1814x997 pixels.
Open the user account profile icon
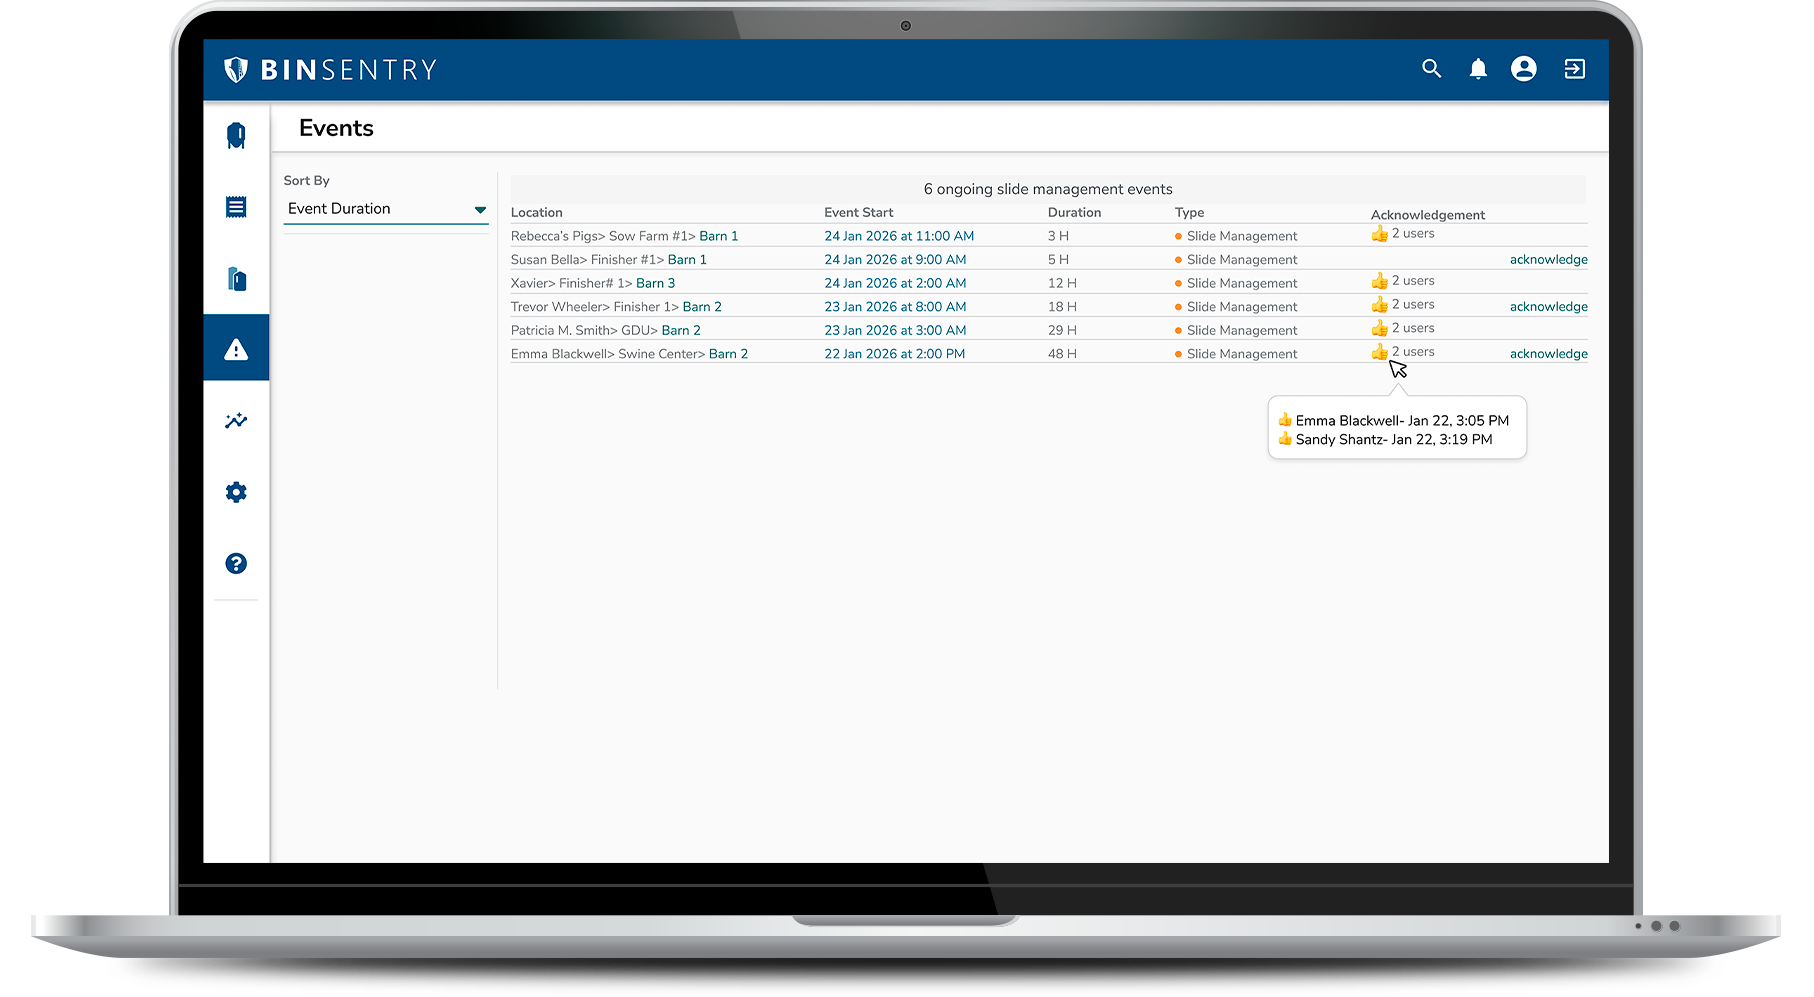pos(1523,69)
